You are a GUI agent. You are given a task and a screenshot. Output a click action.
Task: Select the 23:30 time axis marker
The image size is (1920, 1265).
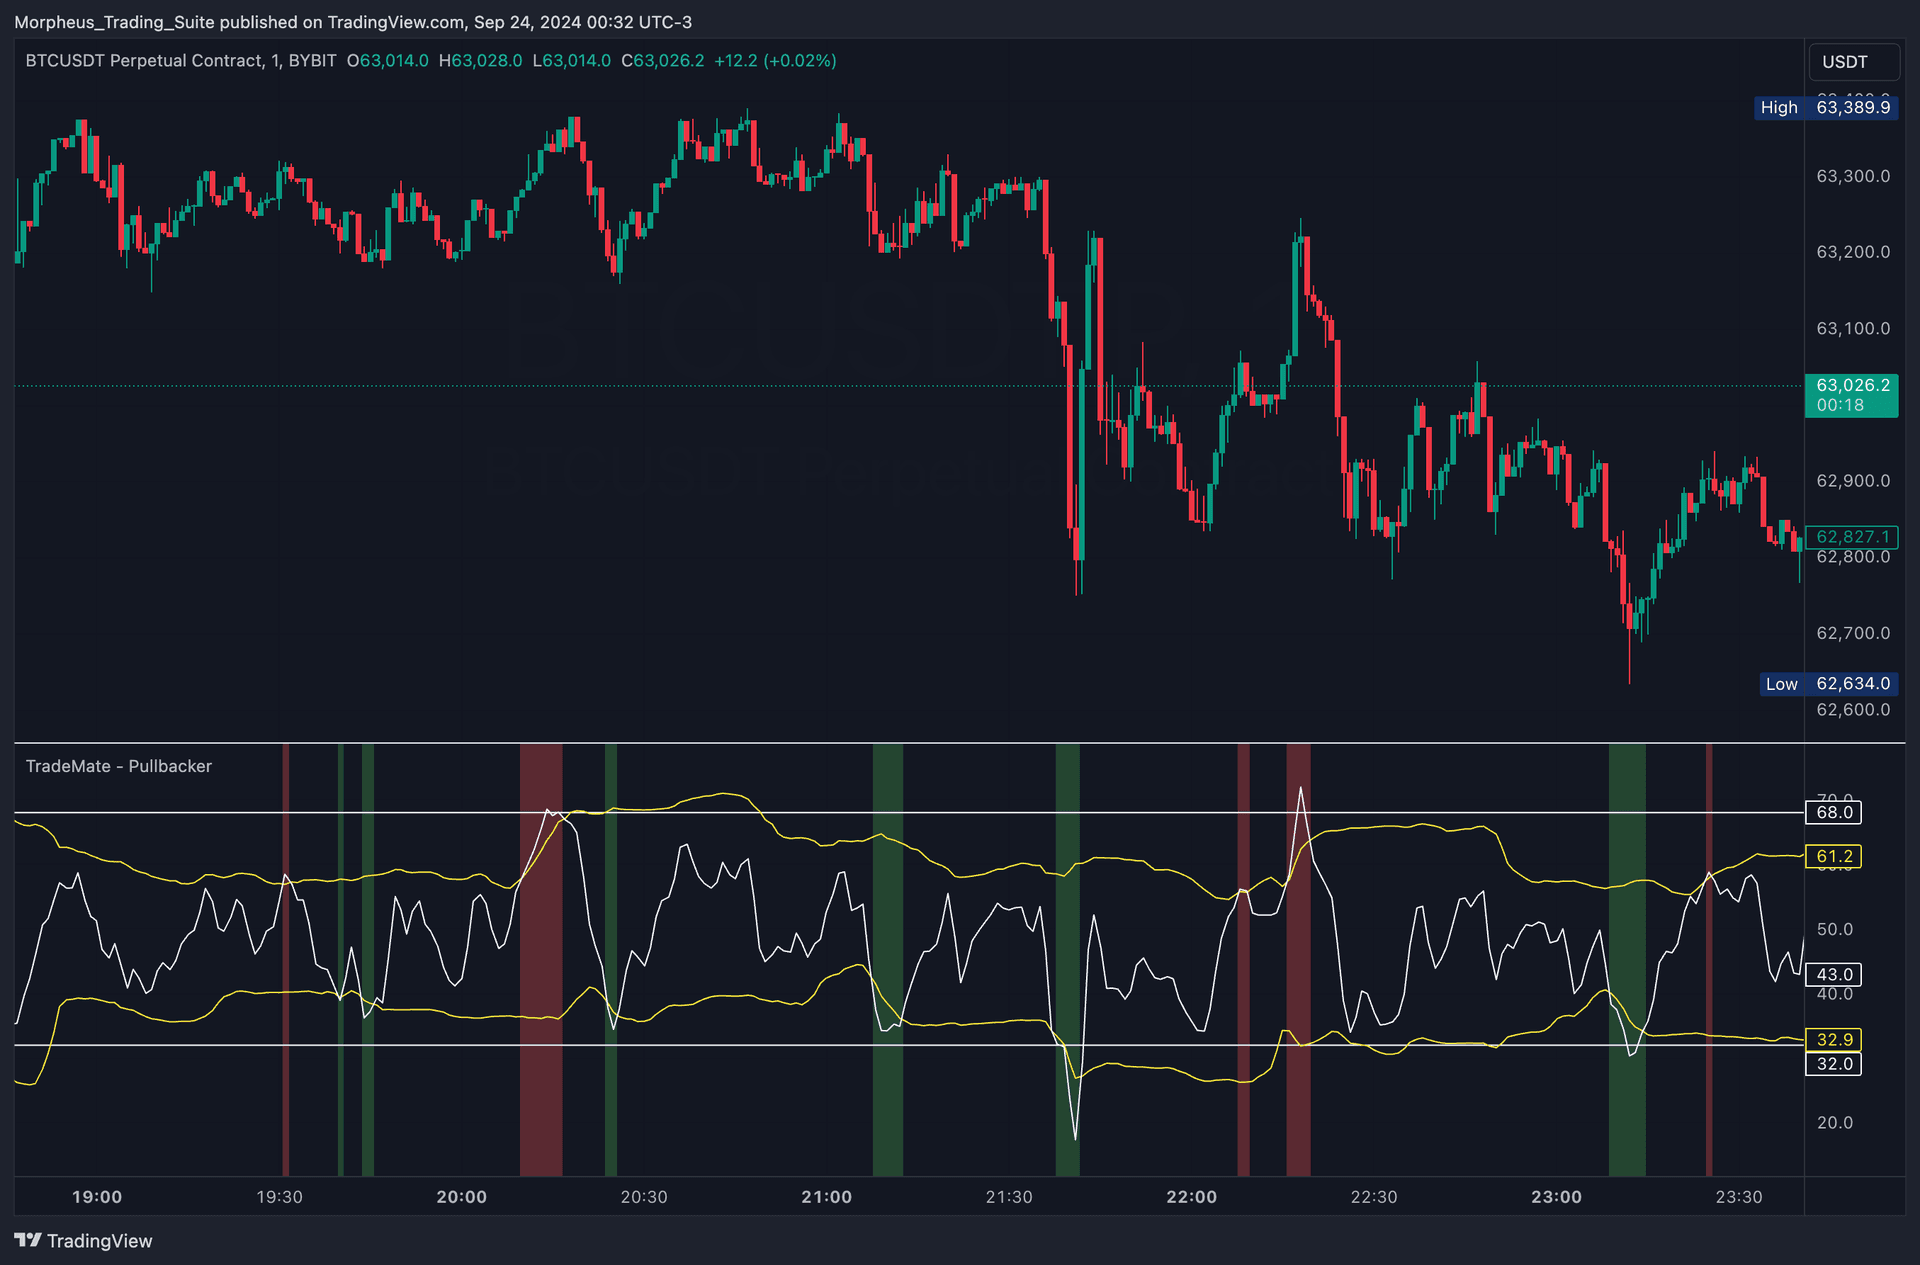(1738, 1197)
